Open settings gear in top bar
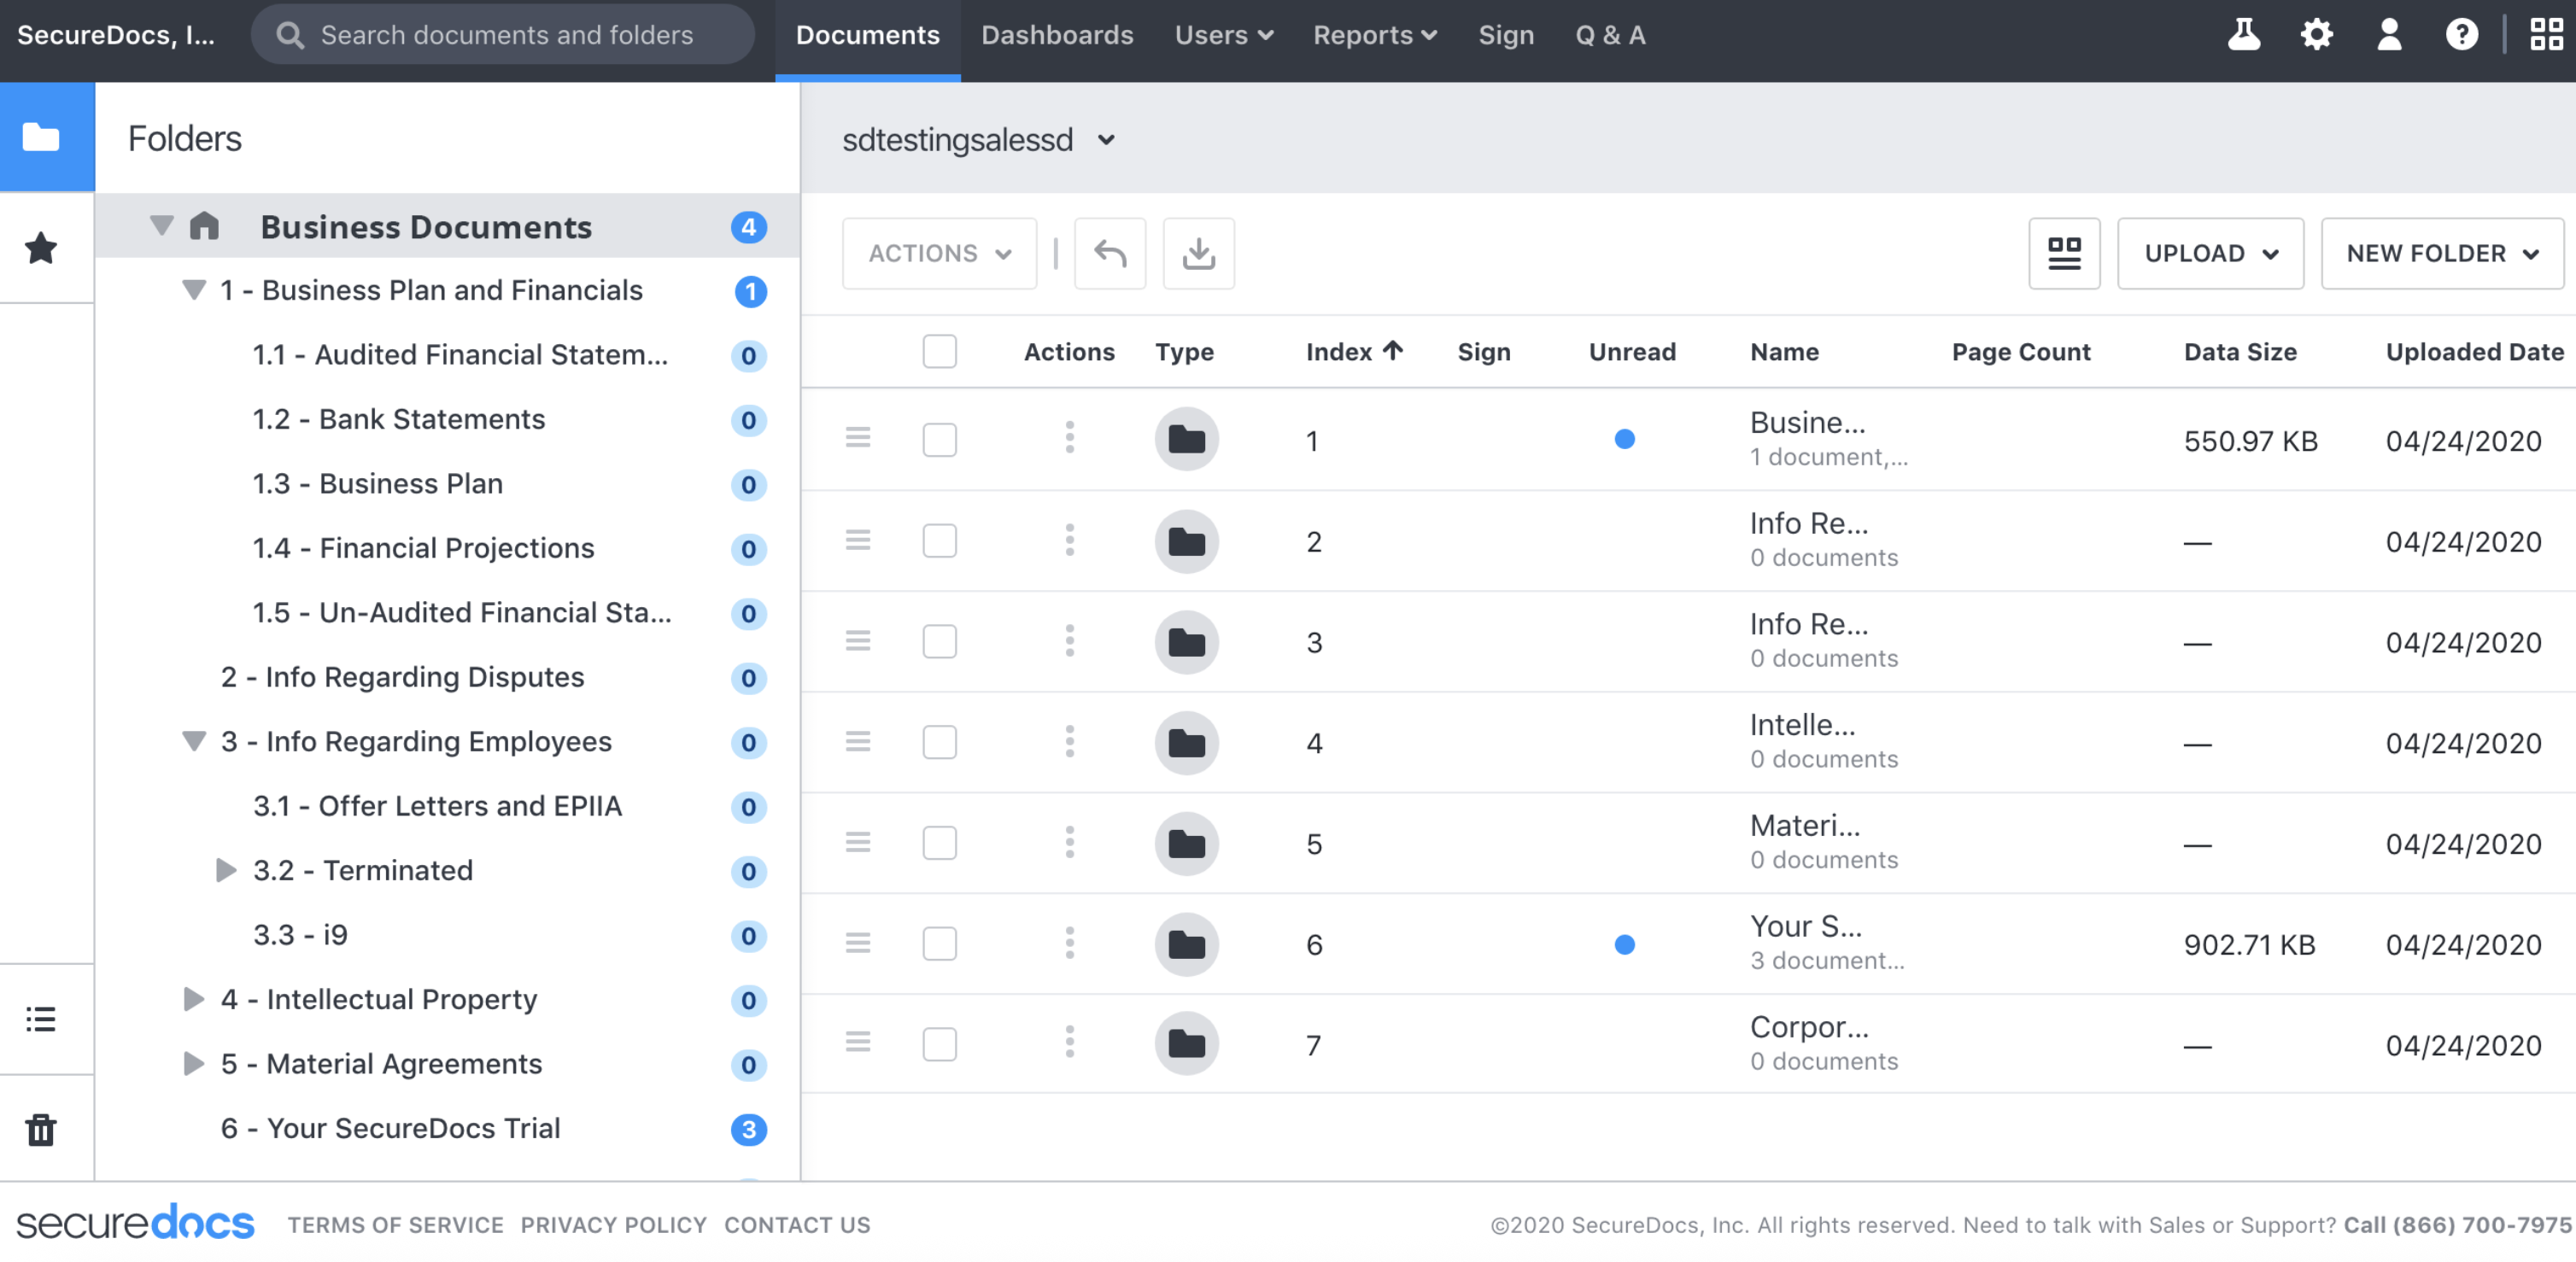The width and height of the screenshot is (2576, 1262). pyautogui.click(x=2316, y=35)
